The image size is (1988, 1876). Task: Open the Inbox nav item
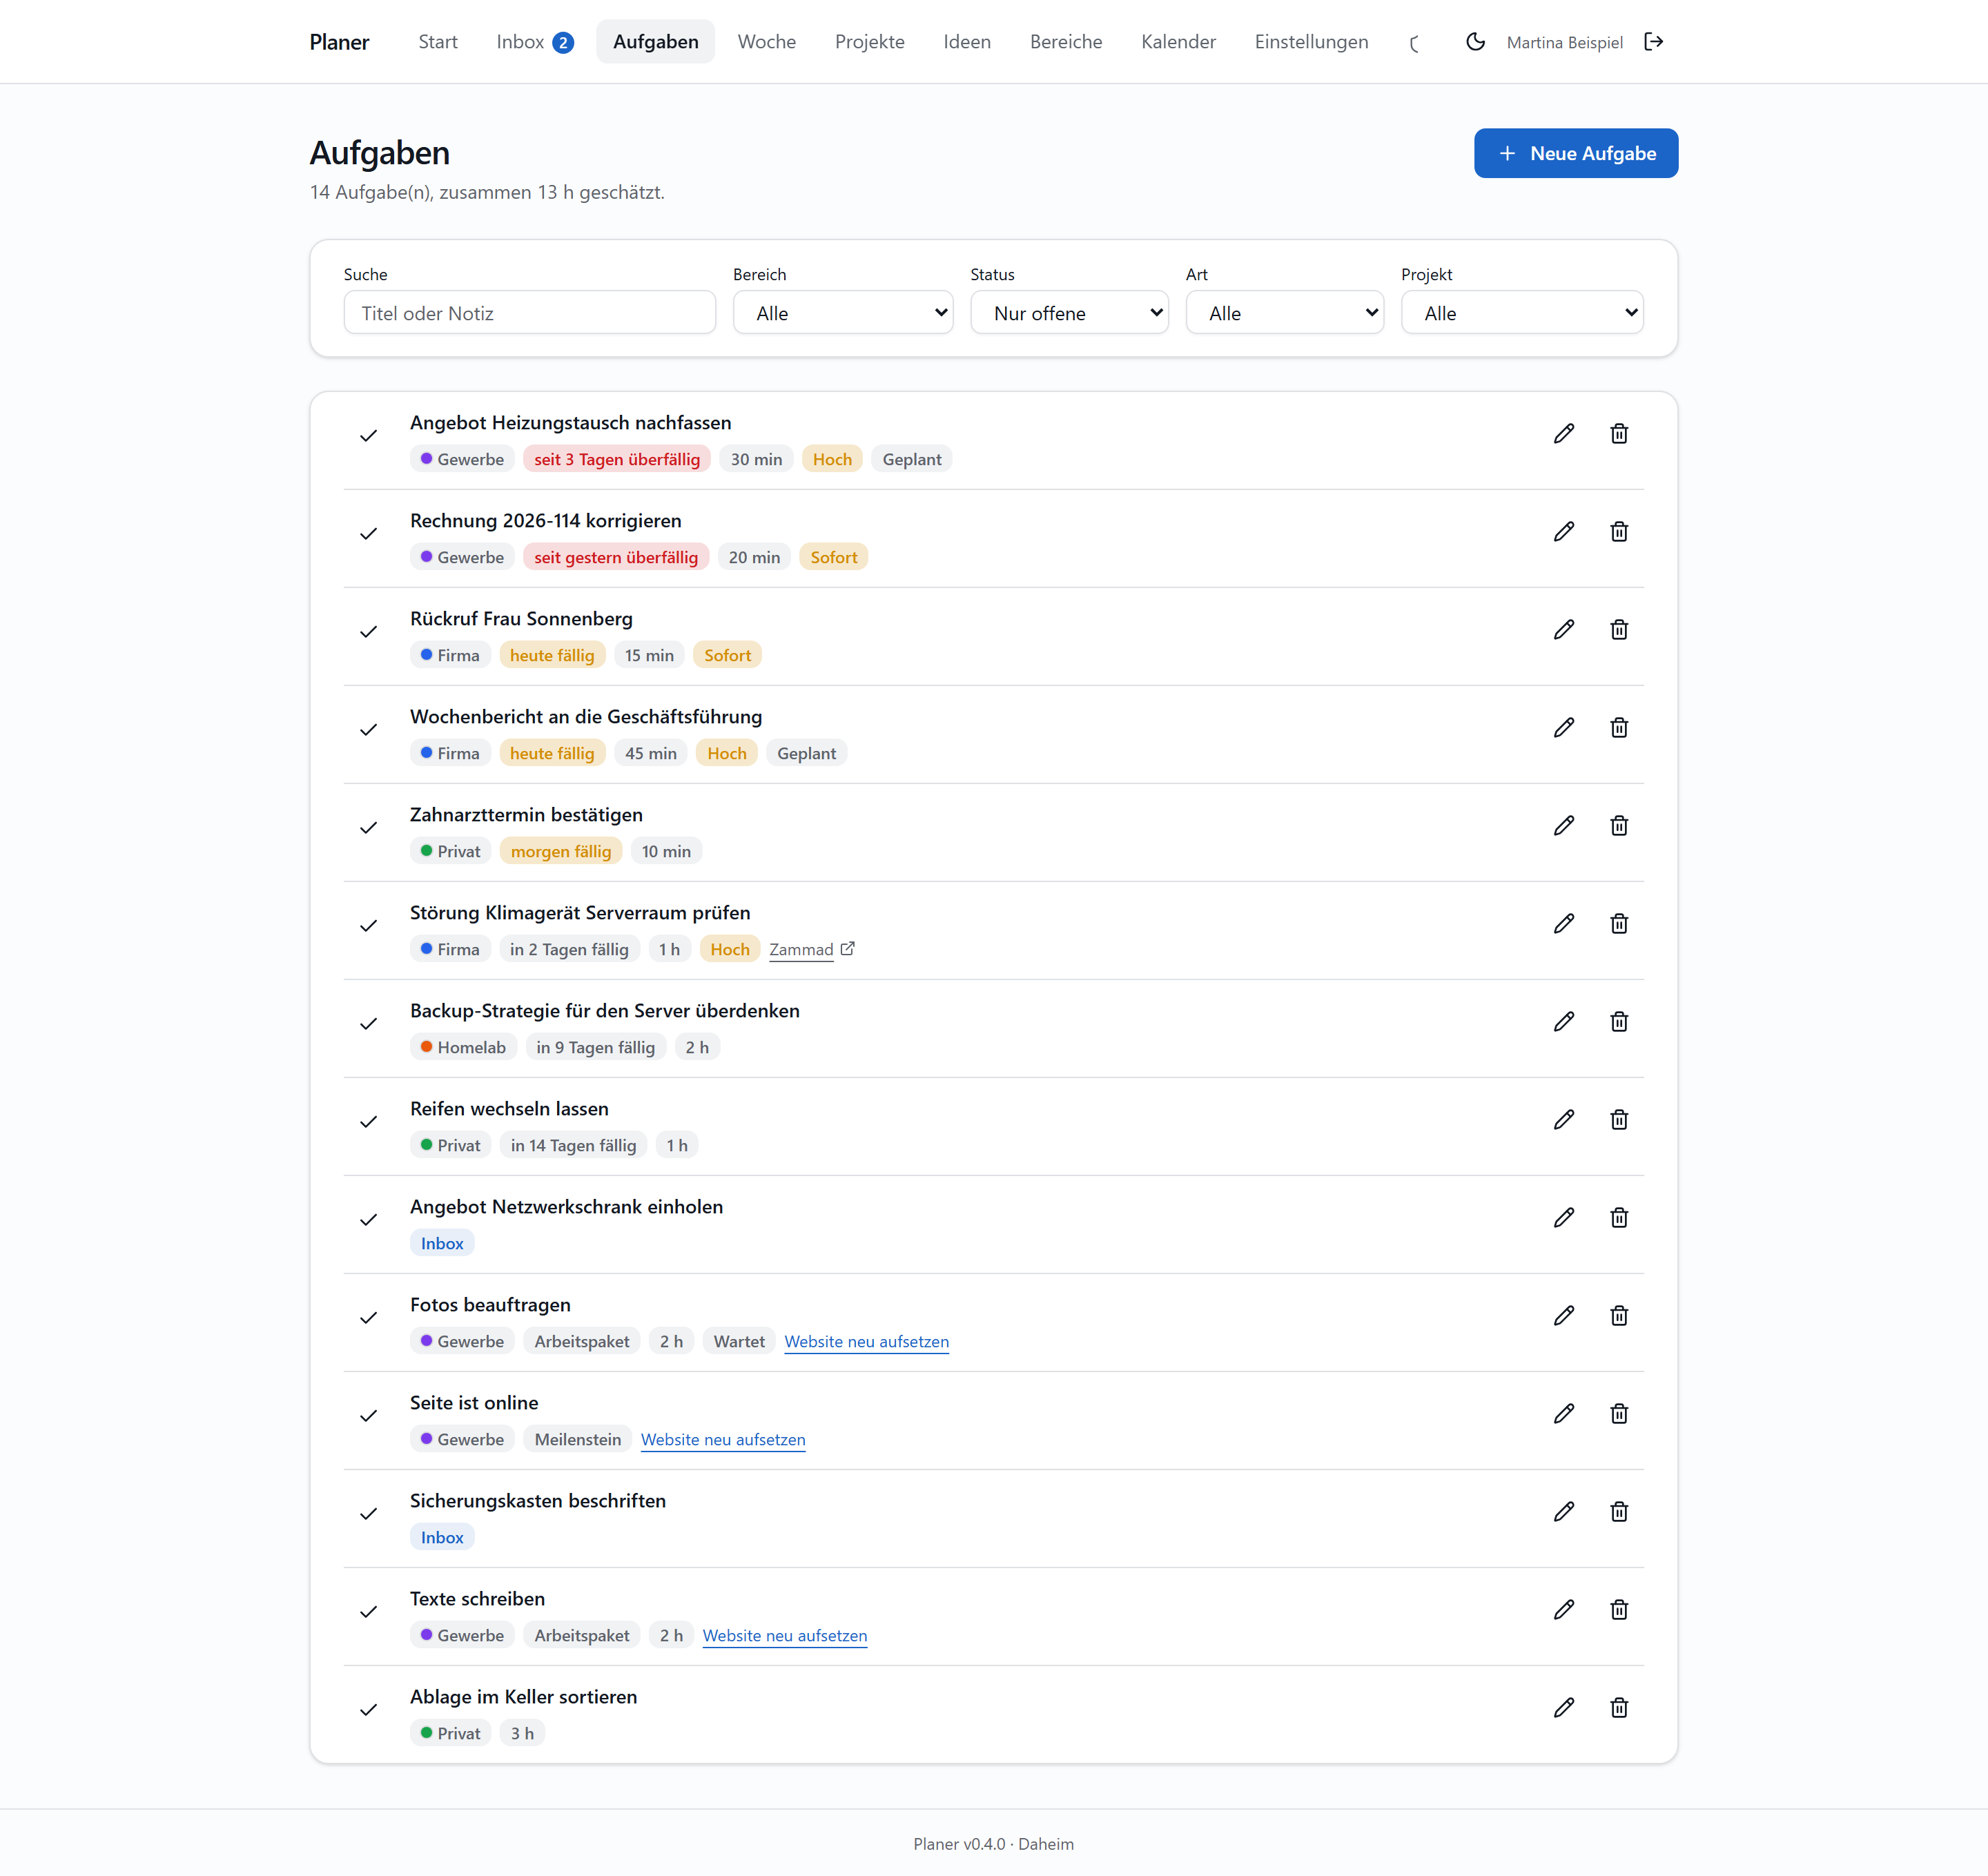(535, 42)
